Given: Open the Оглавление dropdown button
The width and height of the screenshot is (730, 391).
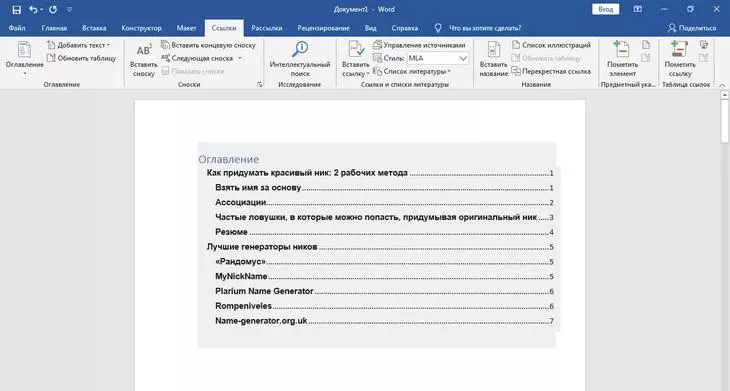Looking at the screenshot, I should point(25,58).
